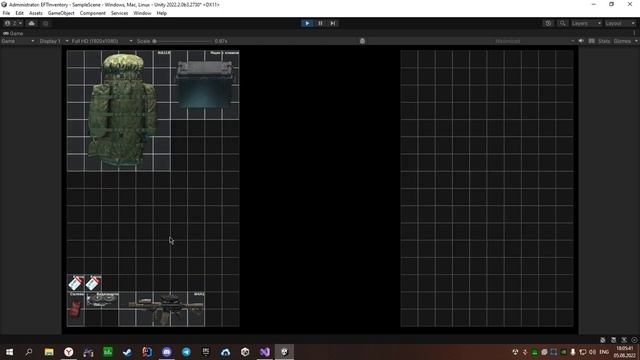Open the Help menu
640x360 pixels.
click(162, 13)
